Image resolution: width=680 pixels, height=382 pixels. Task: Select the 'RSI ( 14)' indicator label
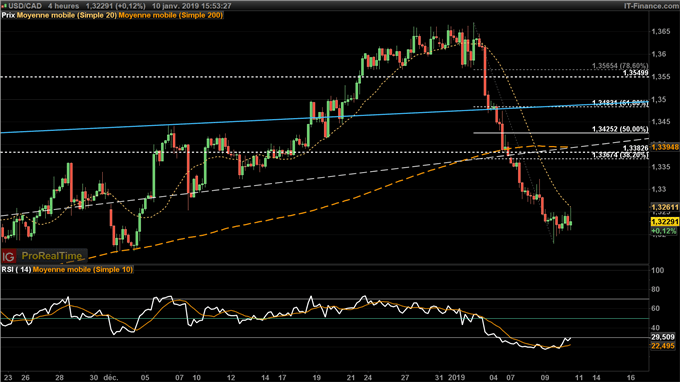click(x=16, y=270)
